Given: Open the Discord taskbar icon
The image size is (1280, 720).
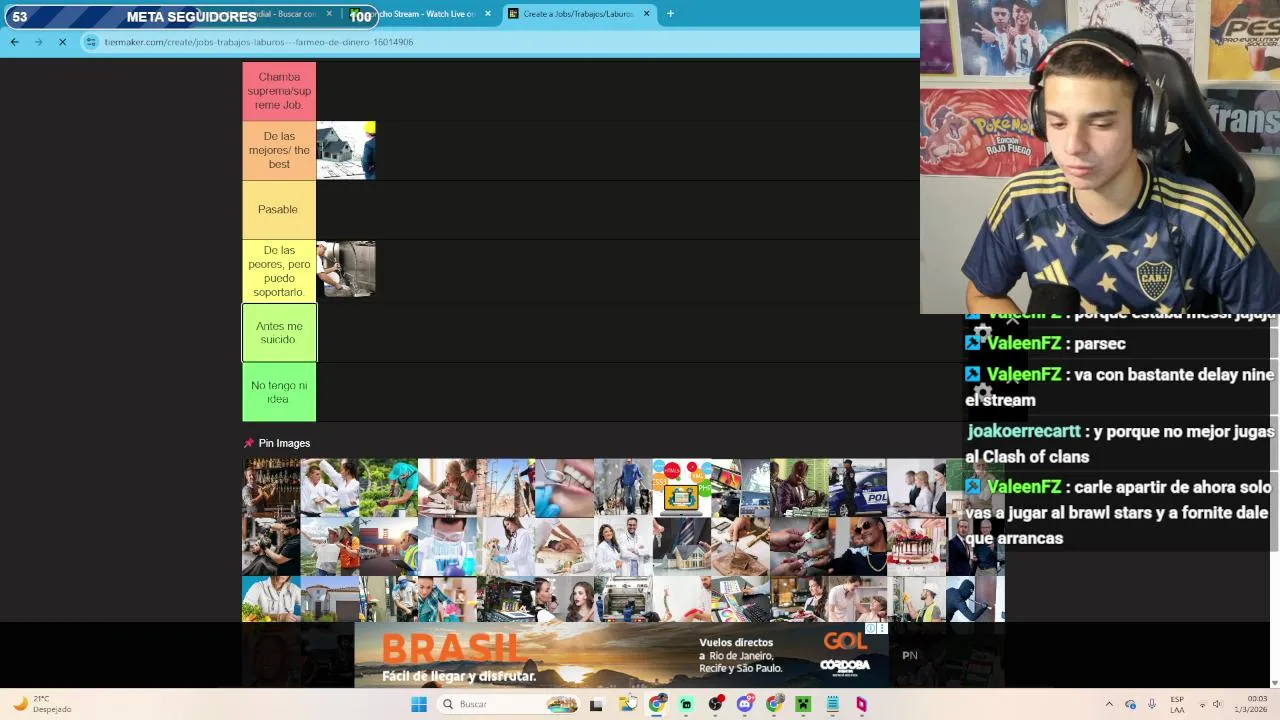Looking at the screenshot, I should tap(744, 704).
